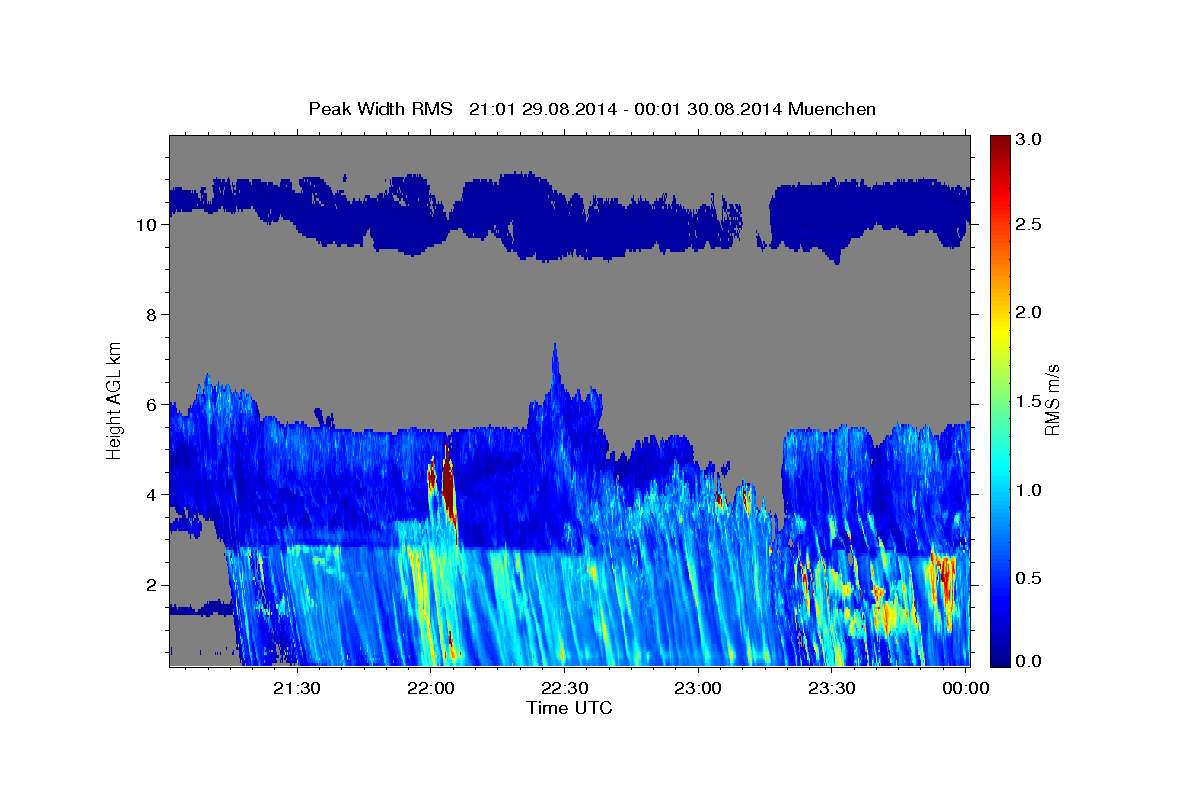Click the height tick label 4
This screenshot has width=1200, height=800.
[149, 495]
